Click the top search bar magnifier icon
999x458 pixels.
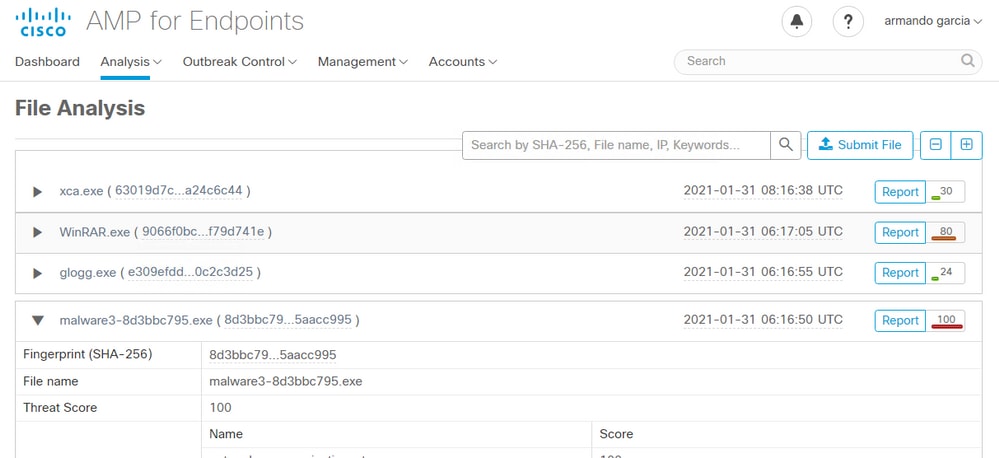pos(967,61)
